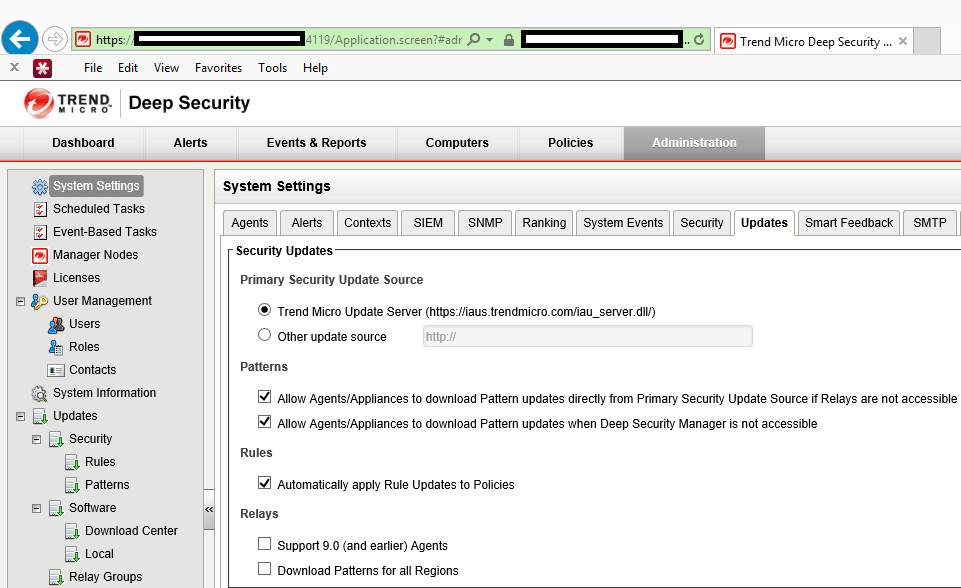Open the Computers navigation tab
The height and width of the screenshot is (588, 961).
point(457,143)
